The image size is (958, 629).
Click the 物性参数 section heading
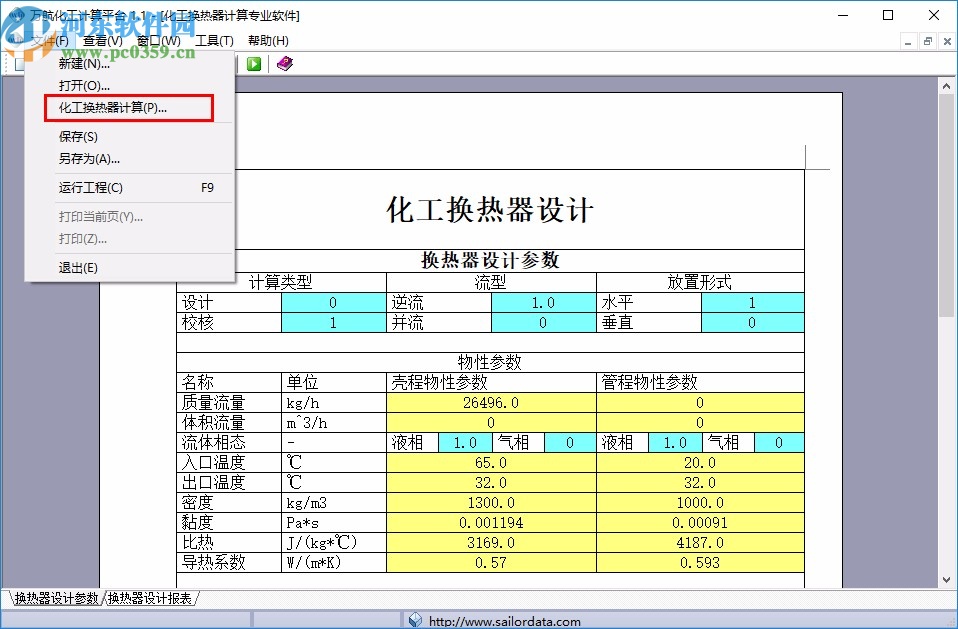tap(490, 363)
